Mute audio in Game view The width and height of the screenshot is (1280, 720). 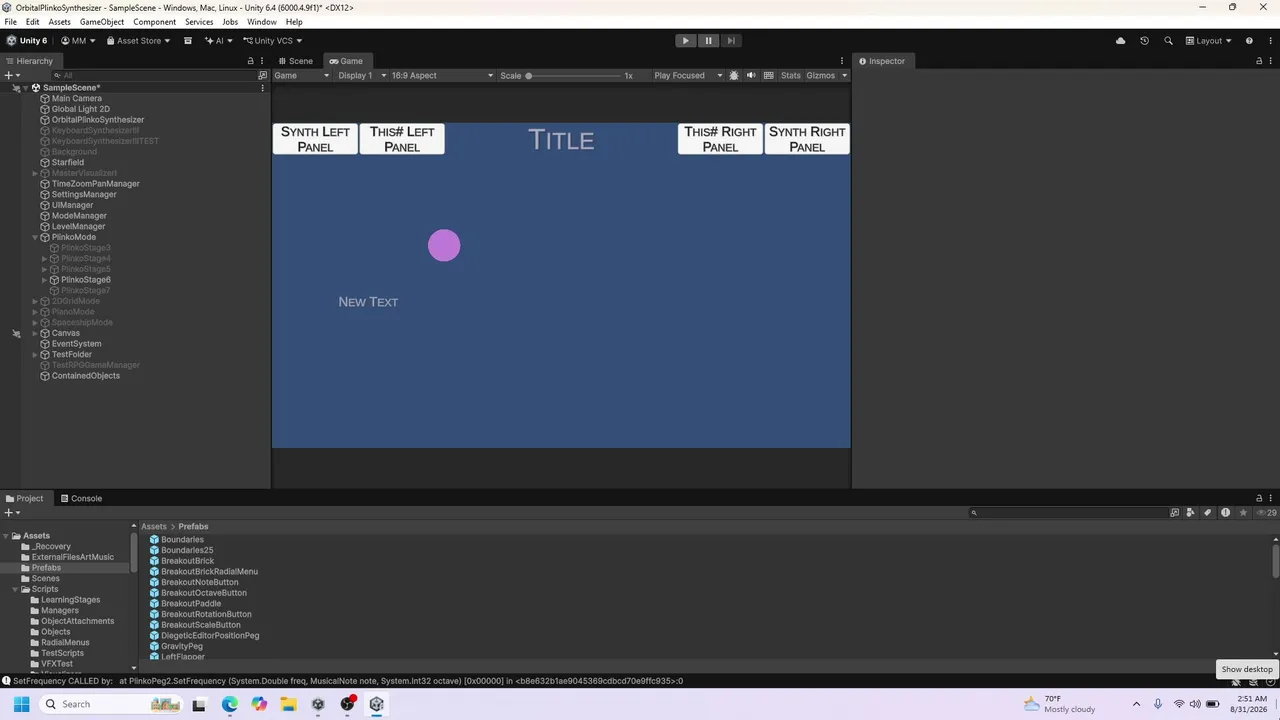click(751, 76)
